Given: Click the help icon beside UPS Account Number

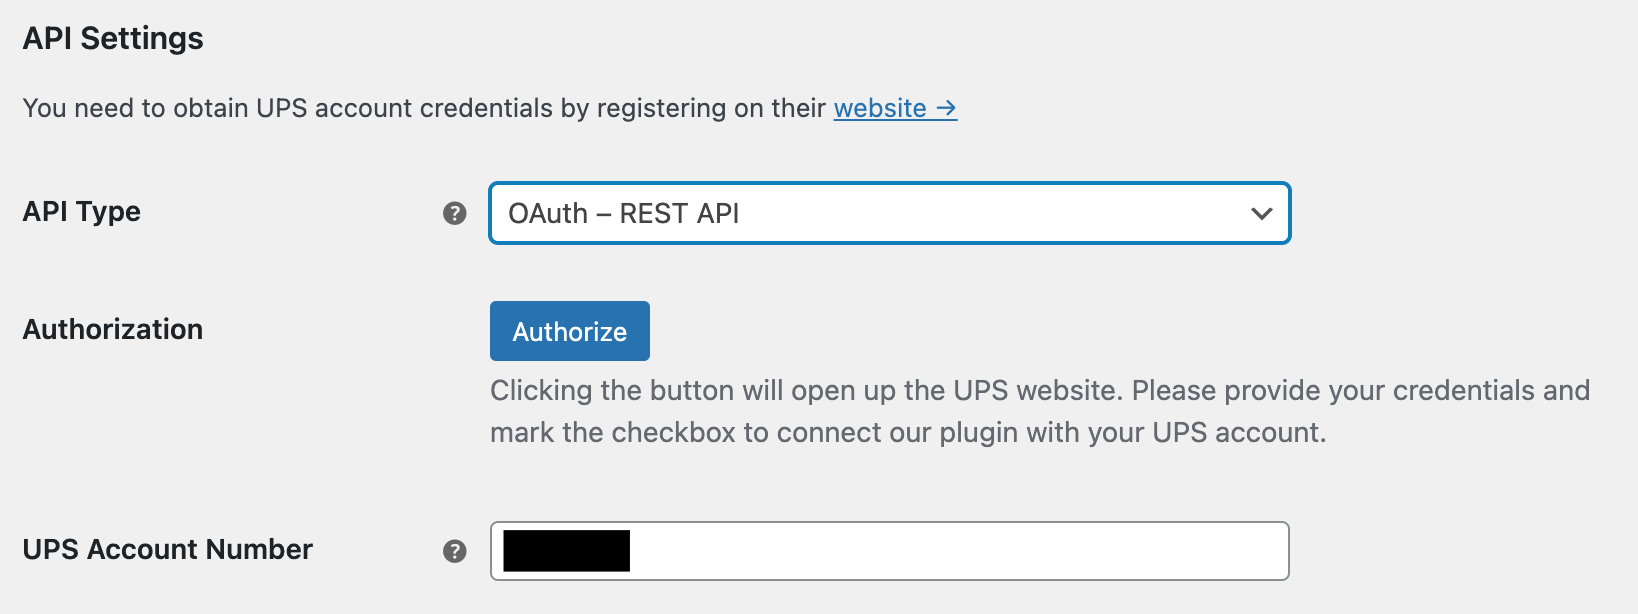Looking at the screenshot, I should 455,550.
